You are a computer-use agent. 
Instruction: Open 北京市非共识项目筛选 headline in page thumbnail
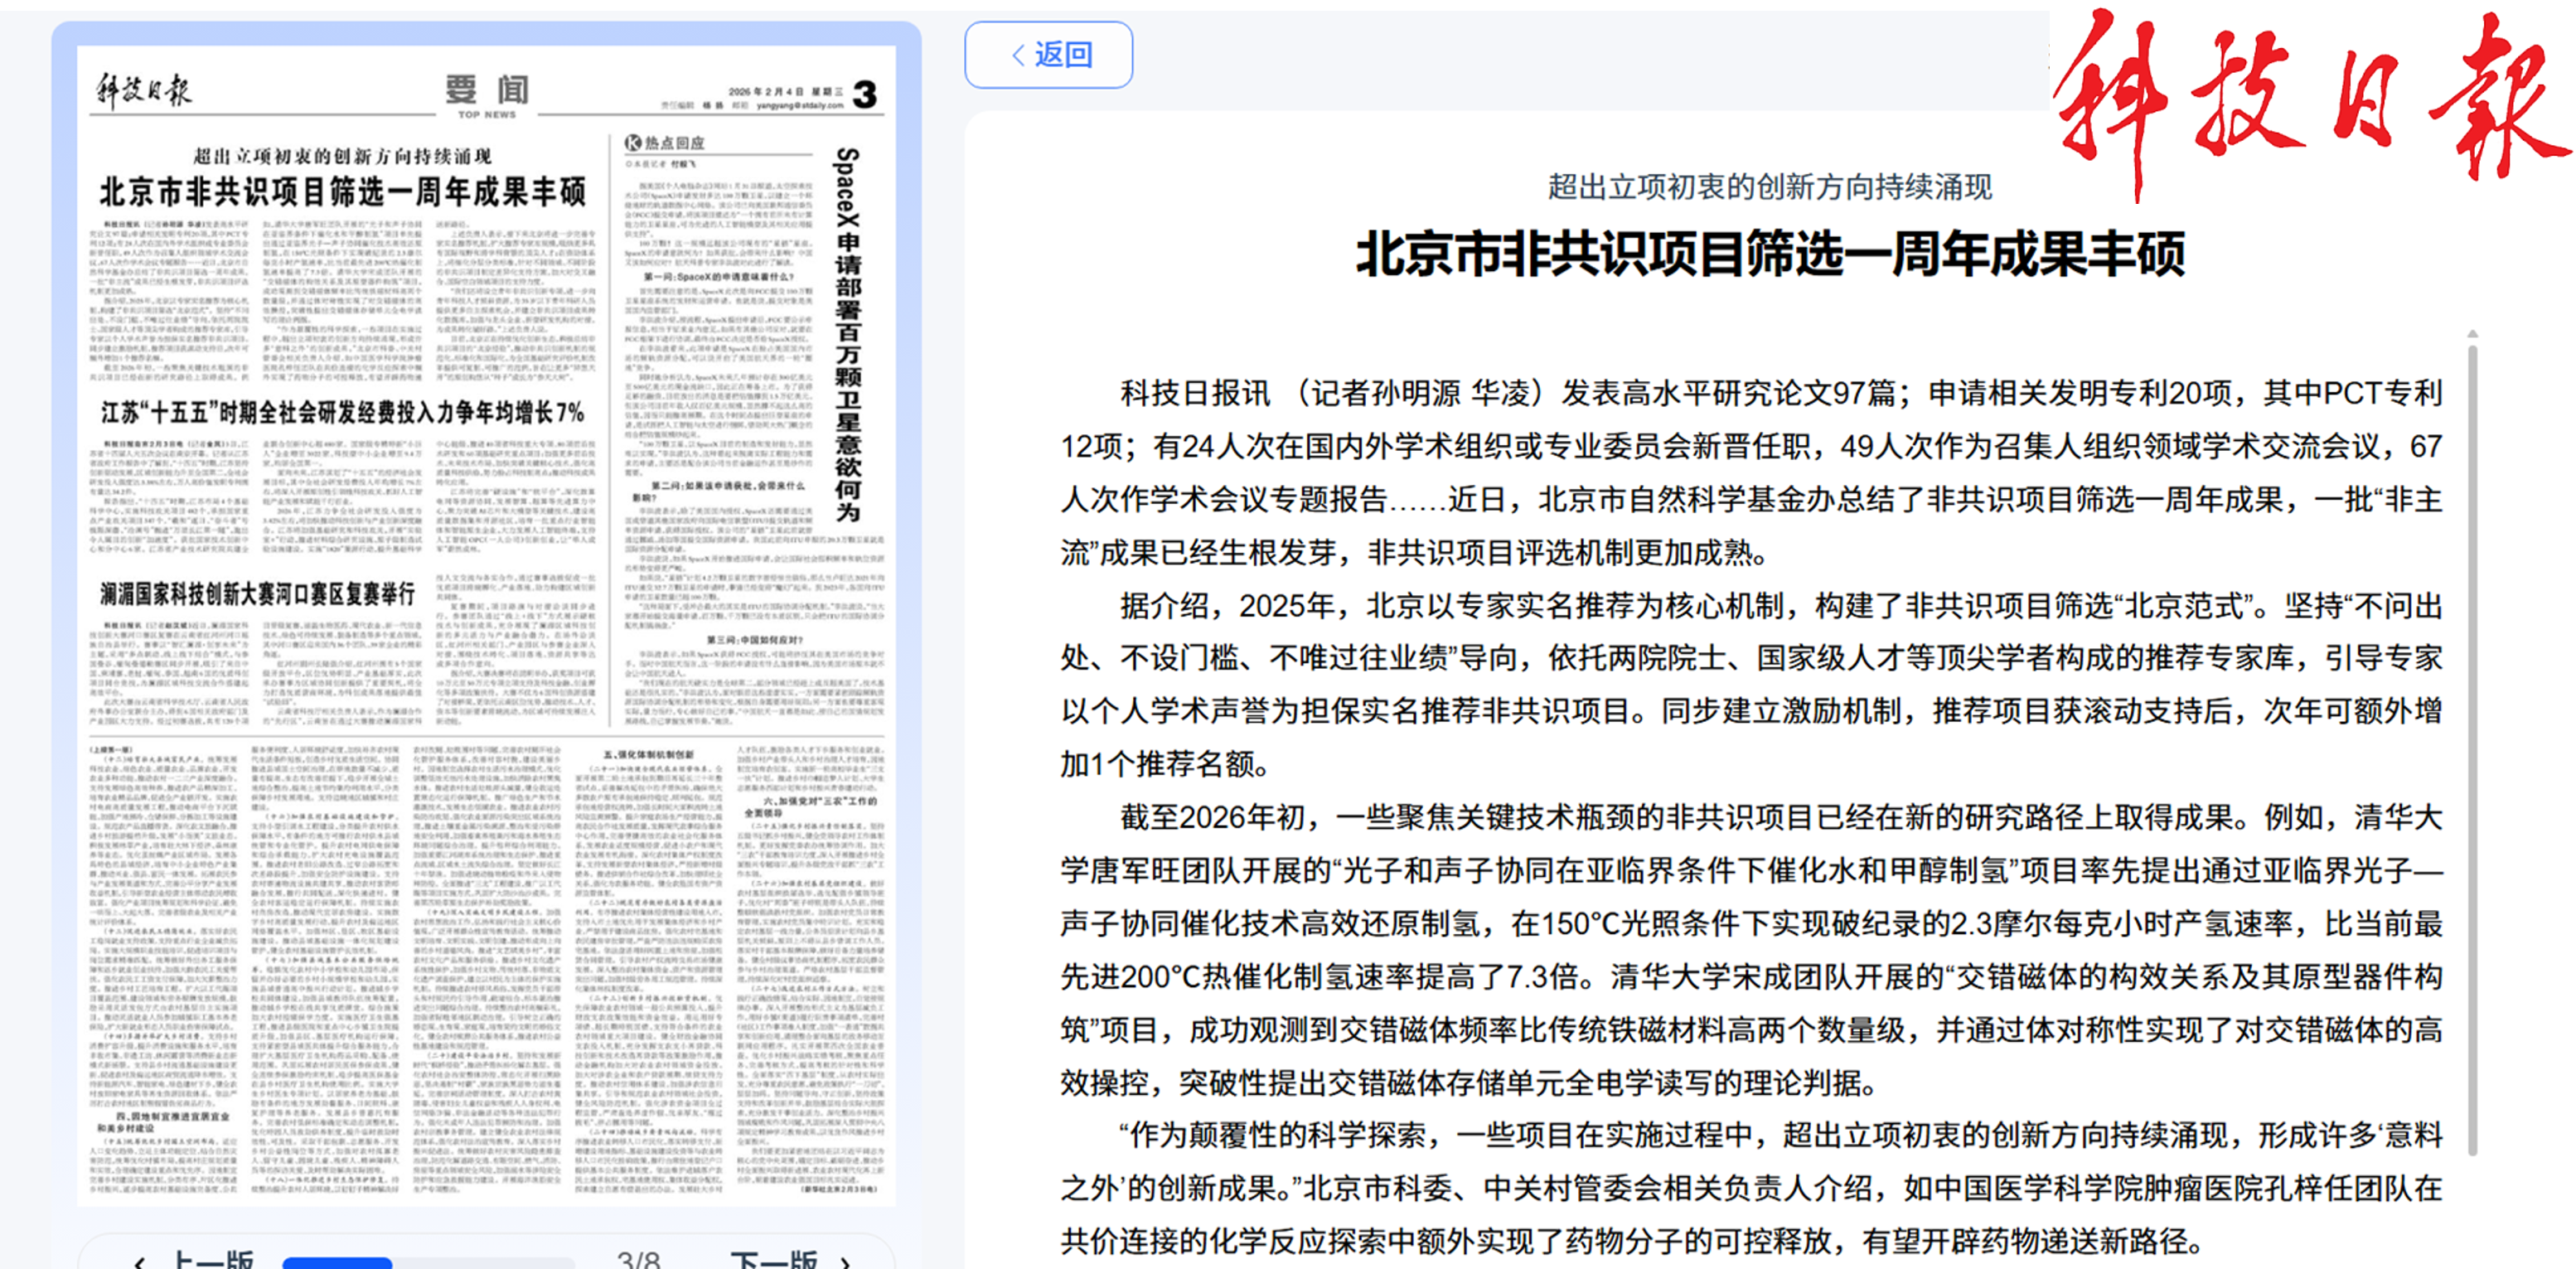pyautogui.click(x=343, y=191)
